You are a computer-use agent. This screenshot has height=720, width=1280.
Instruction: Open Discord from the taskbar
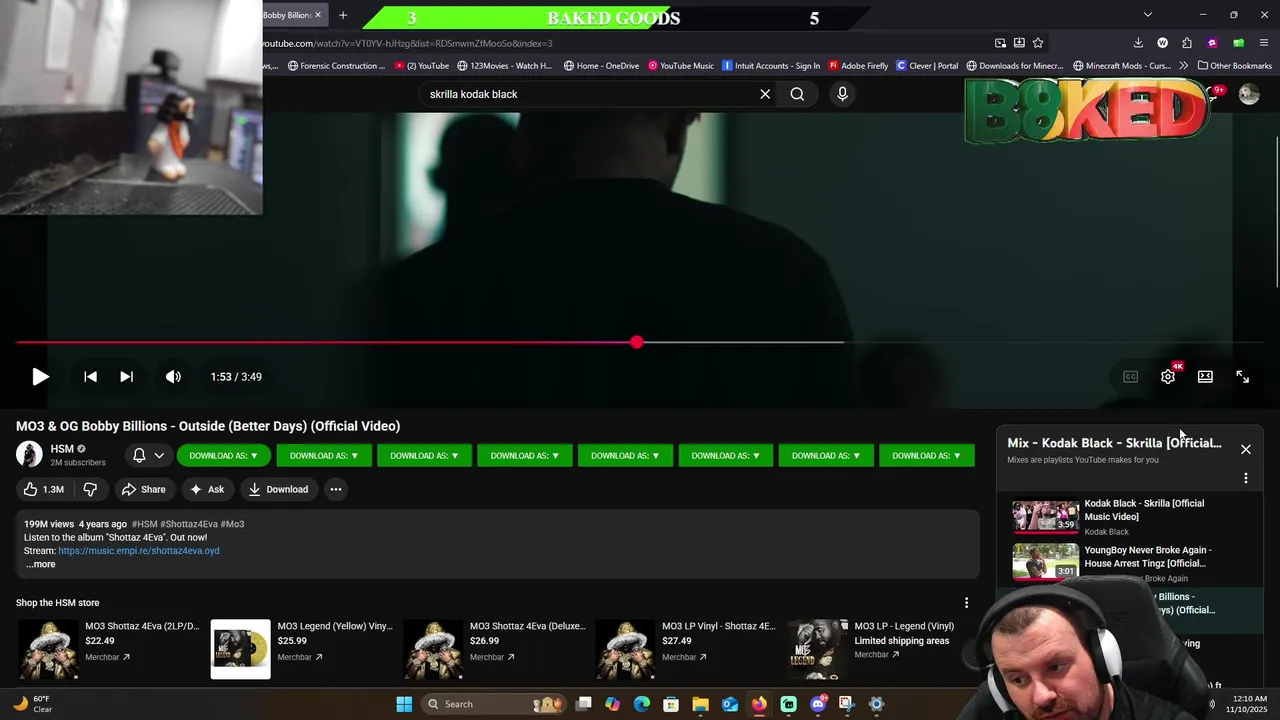pyautogui.click(x=818, y=704)
